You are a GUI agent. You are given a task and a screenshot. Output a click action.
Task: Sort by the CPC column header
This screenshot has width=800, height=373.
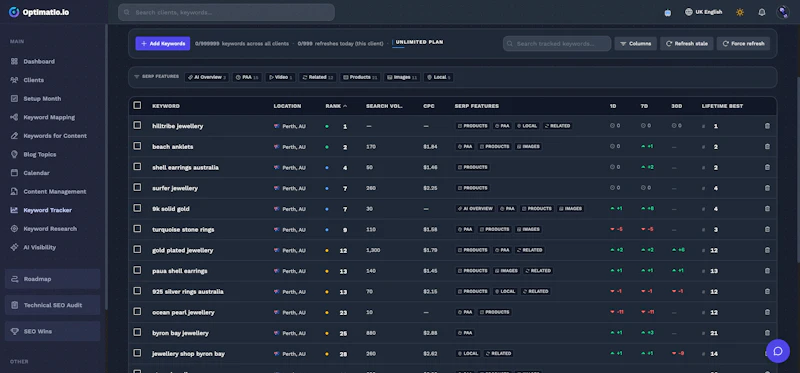pos(429,106)
